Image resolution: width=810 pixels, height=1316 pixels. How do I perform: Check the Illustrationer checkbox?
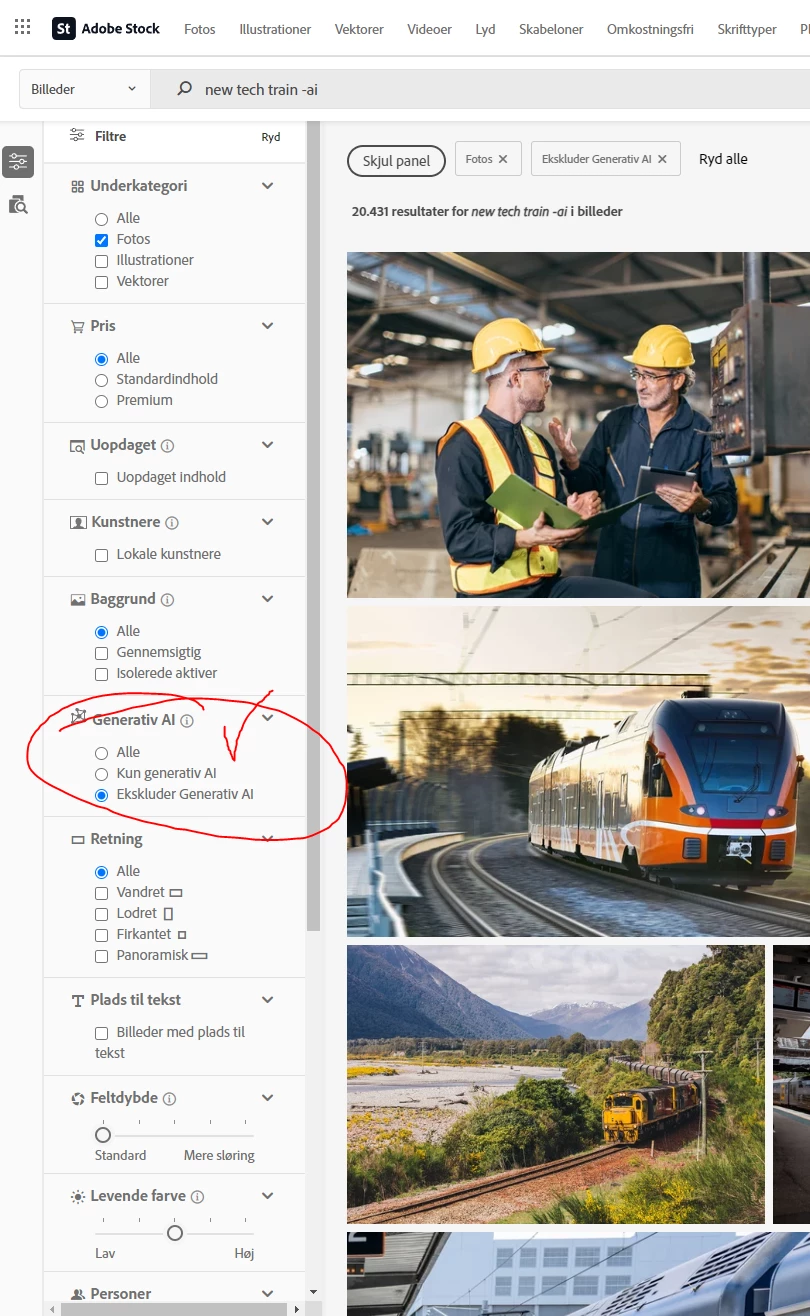[101, 261]
